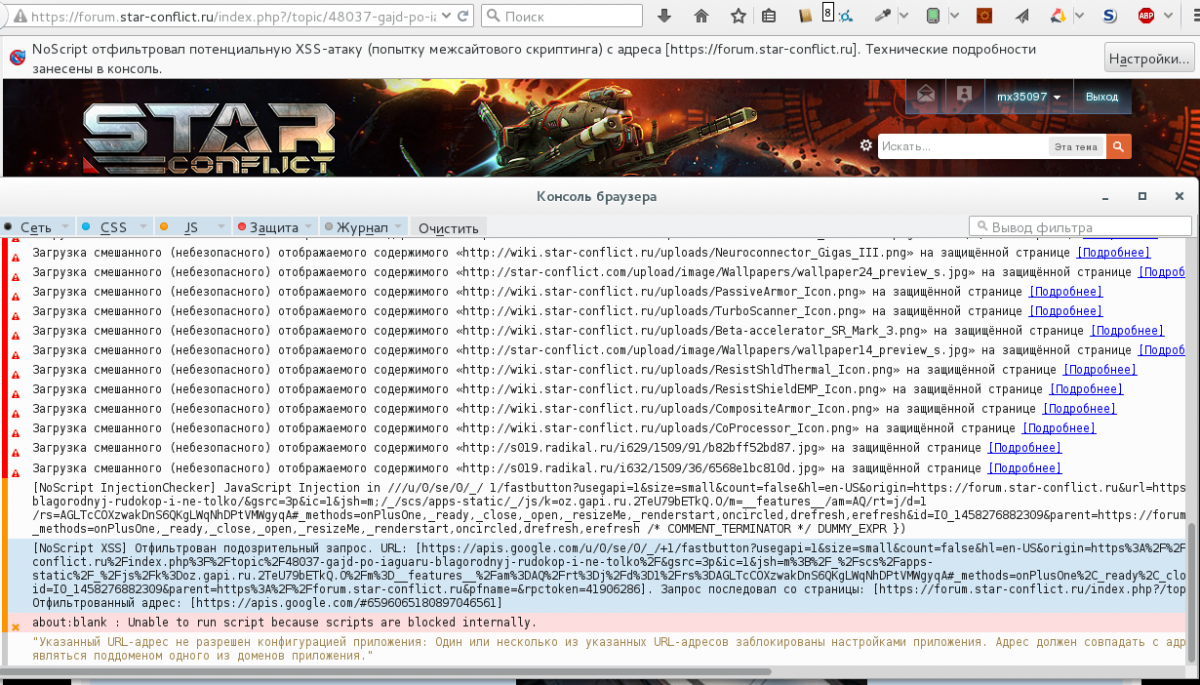Open Подробнее link for Beta-accelerator_SR_Mark_3.png row

click(1127, 331)
